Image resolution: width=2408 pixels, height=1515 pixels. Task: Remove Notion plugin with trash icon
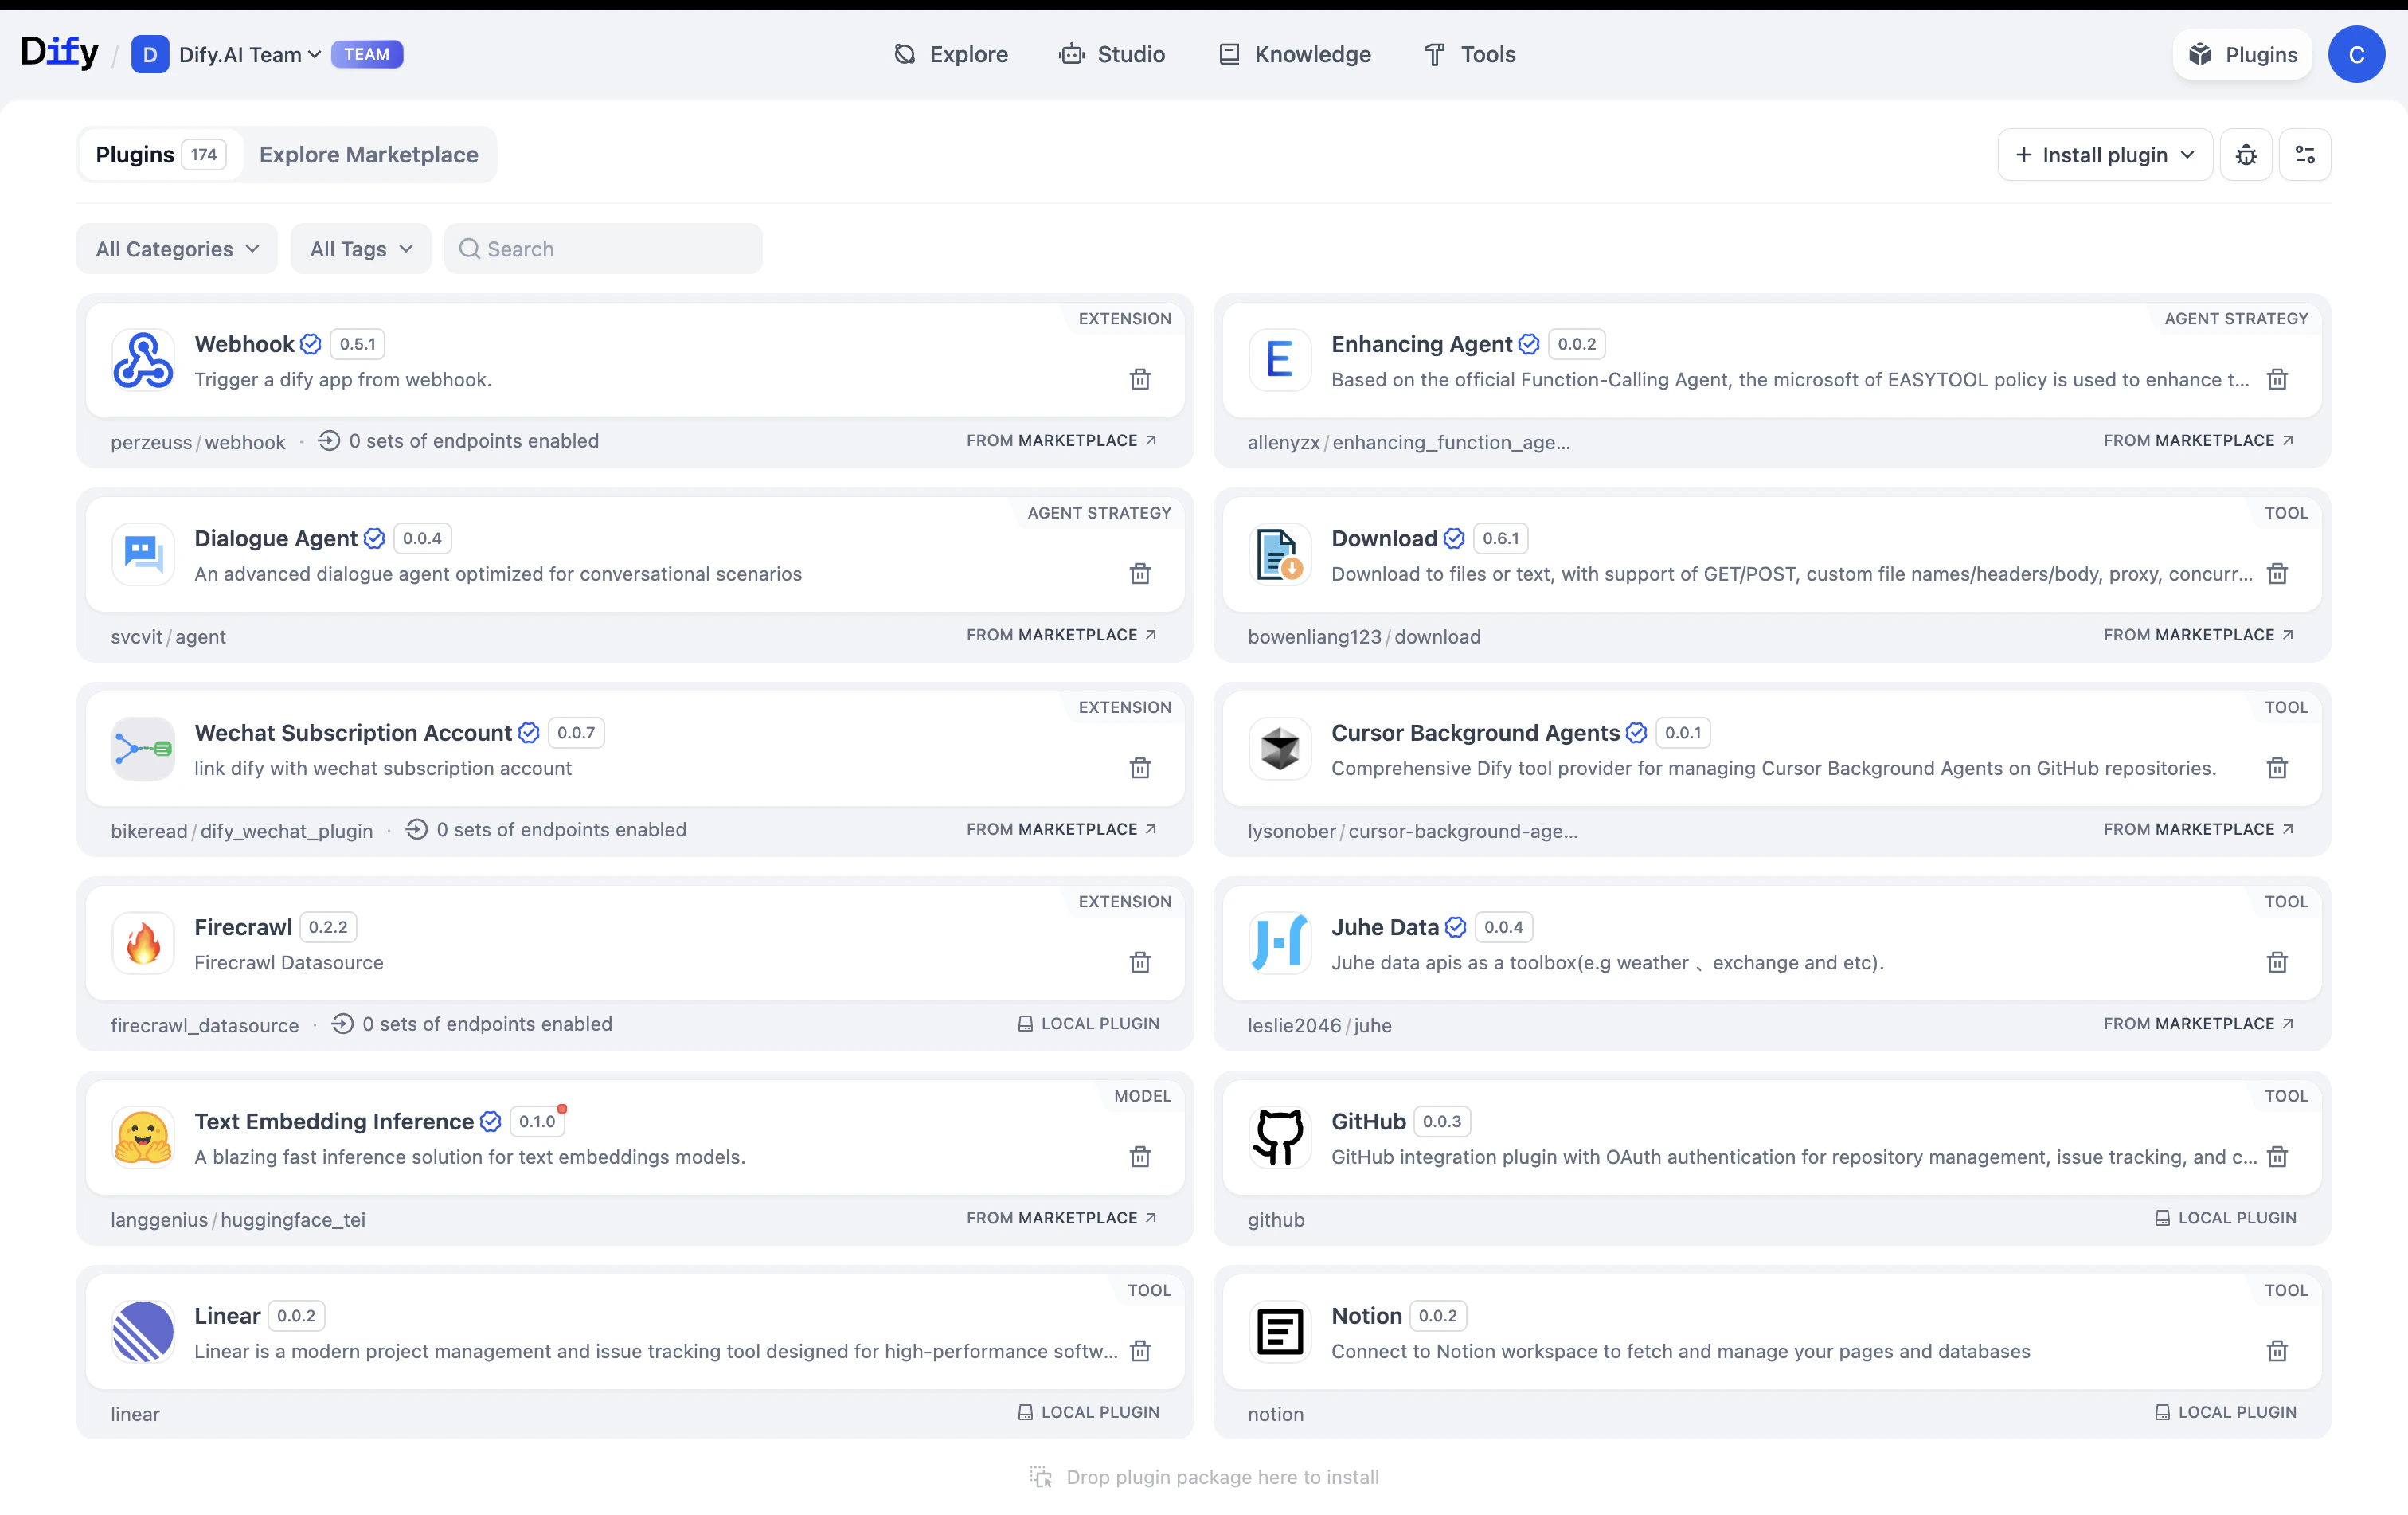pyautogui.click(x=2277, y=1351)
